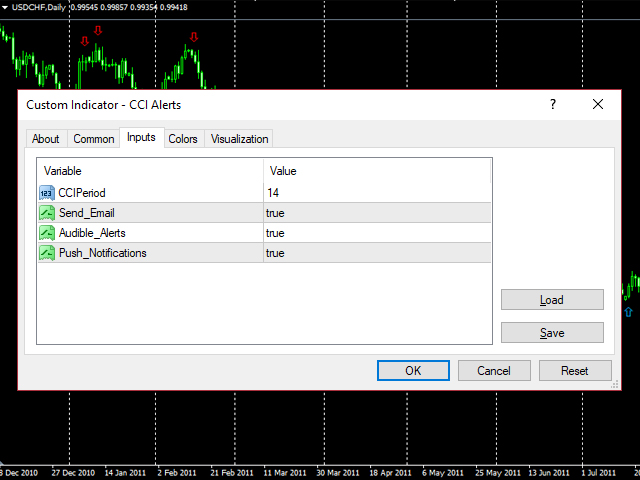Select the Colors tab
This screenshot has height=480, width=640.
pyautogui.click(x=183, y=139)
